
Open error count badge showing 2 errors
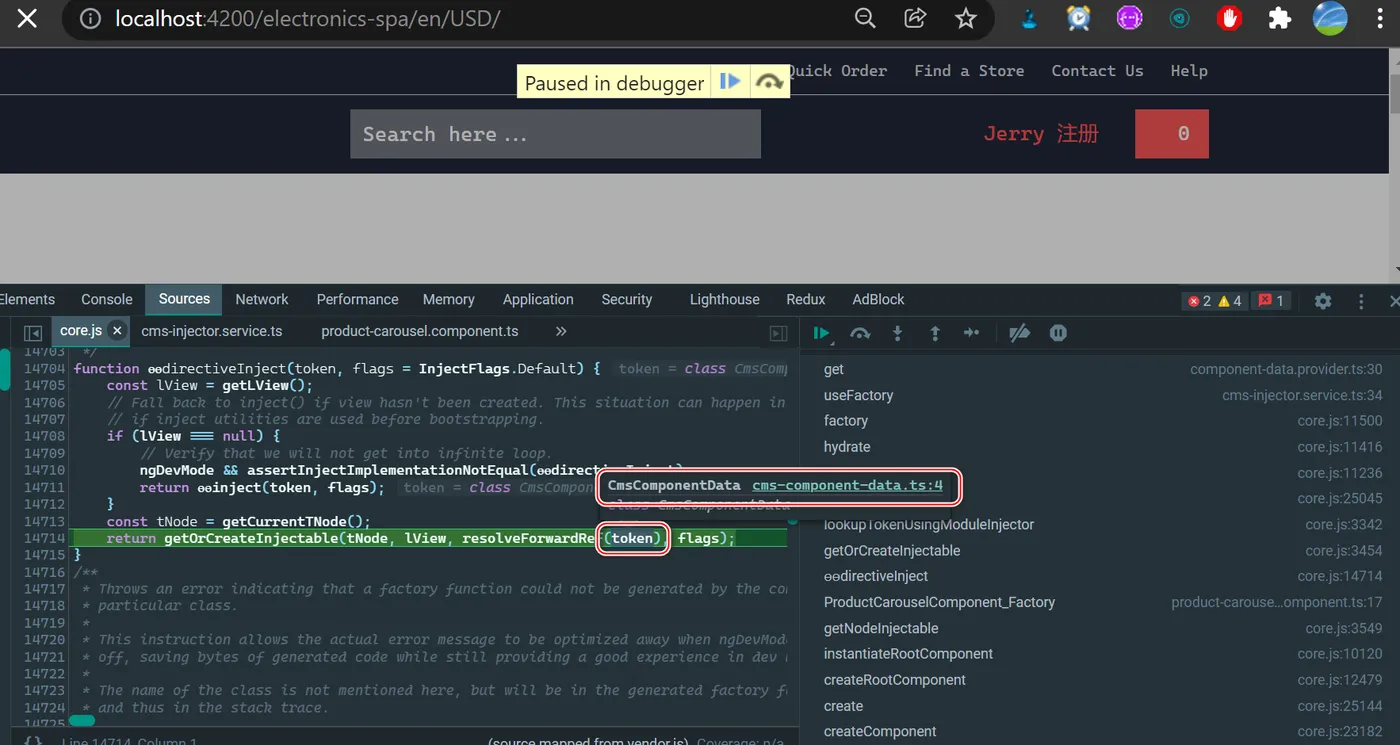1199,300
